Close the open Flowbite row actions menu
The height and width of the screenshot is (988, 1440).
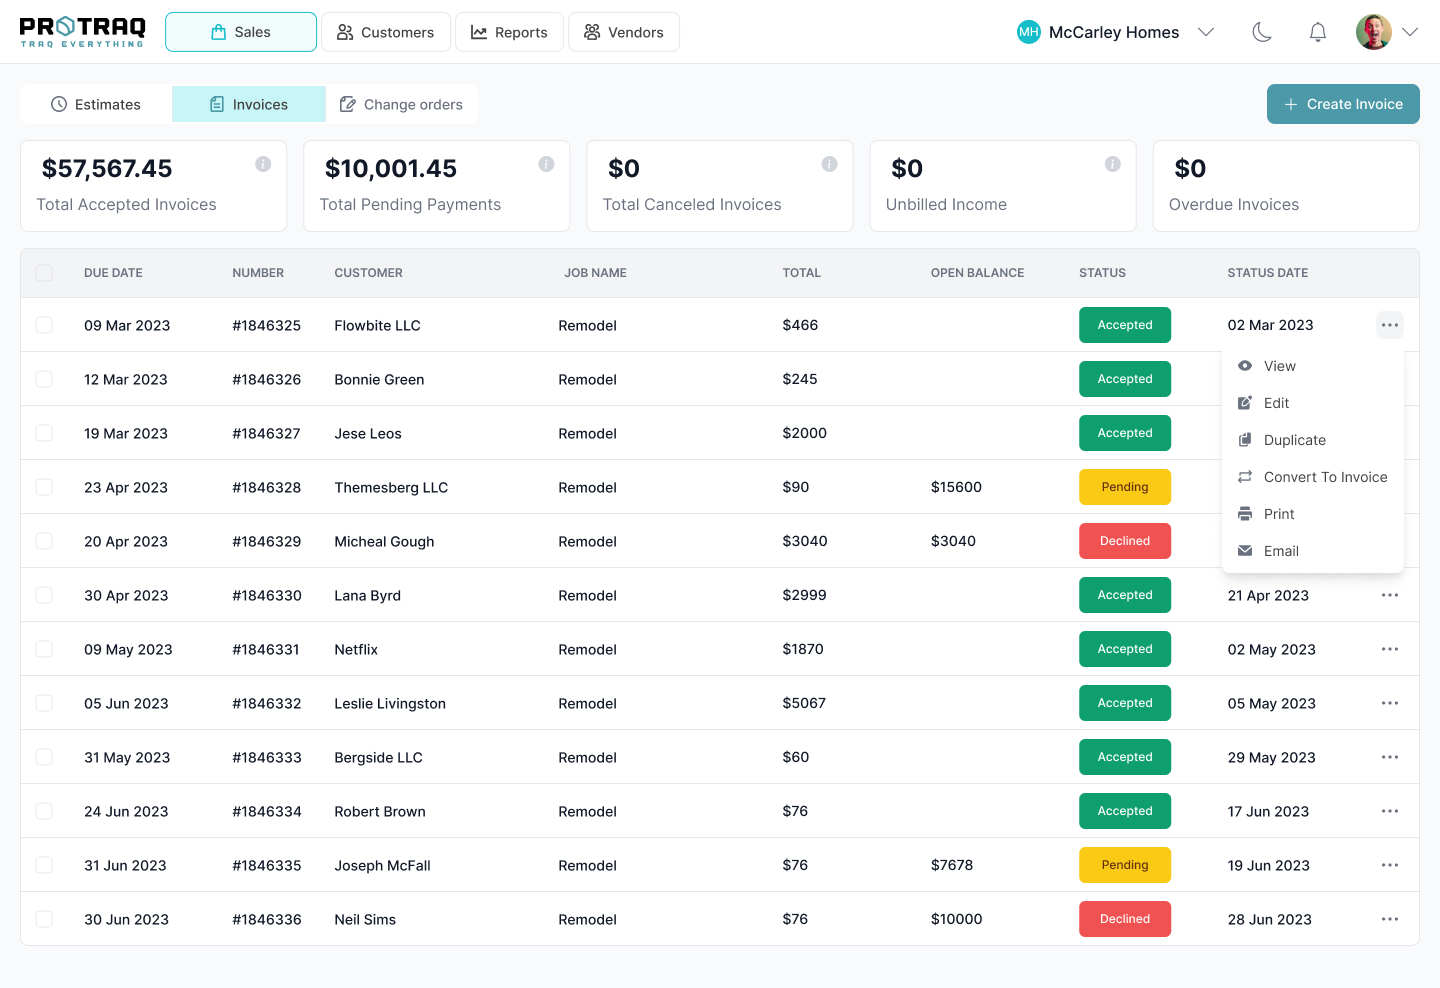1389,325
